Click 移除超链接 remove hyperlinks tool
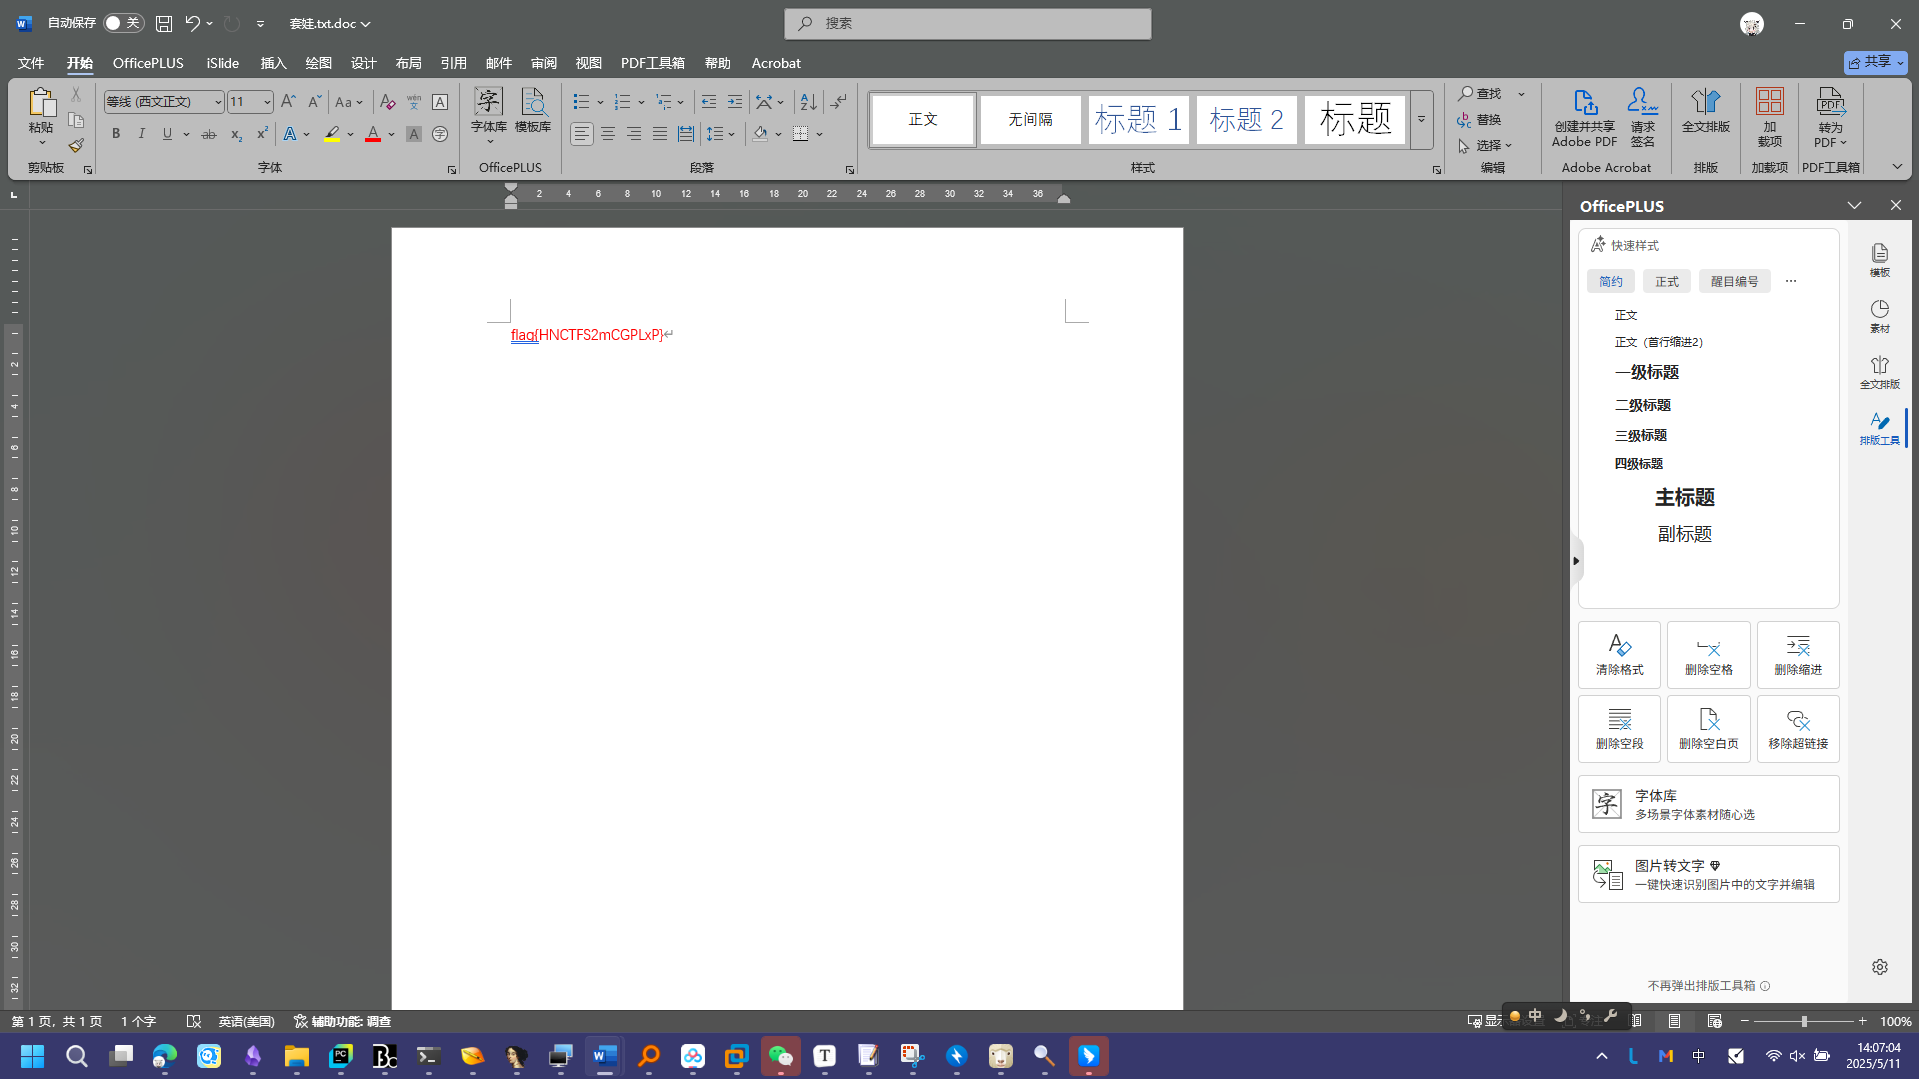This screenshot has width=1919, height=1079. coord(1797,729)
